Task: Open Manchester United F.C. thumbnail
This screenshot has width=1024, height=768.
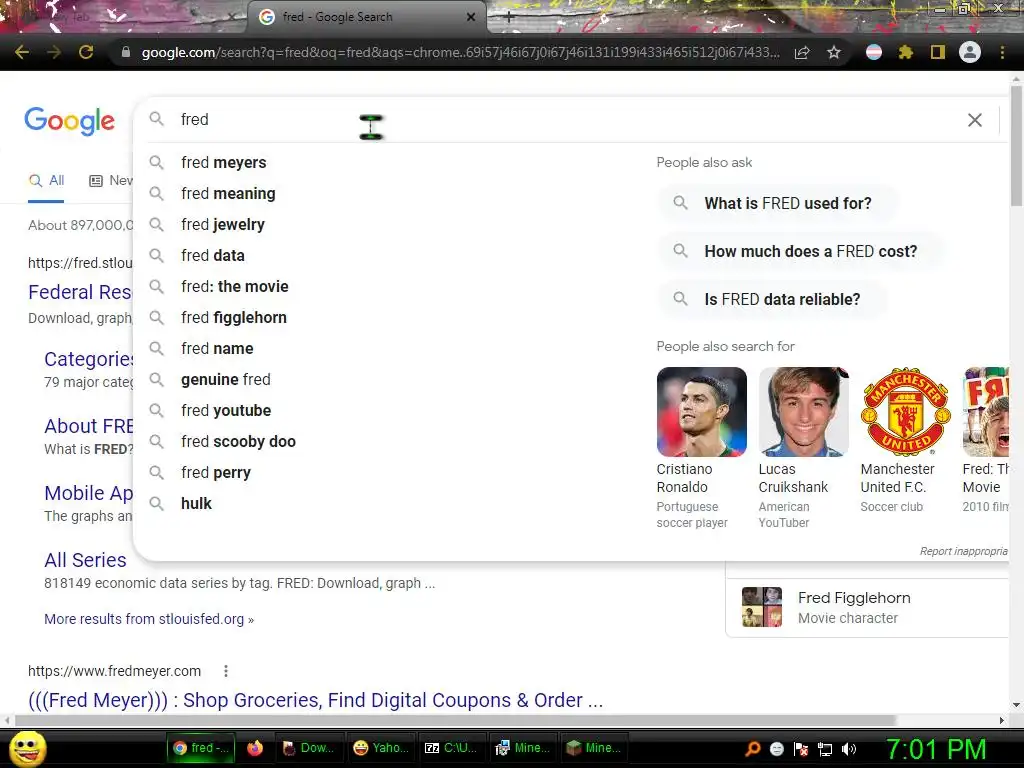Action: (x=905, y=411)
